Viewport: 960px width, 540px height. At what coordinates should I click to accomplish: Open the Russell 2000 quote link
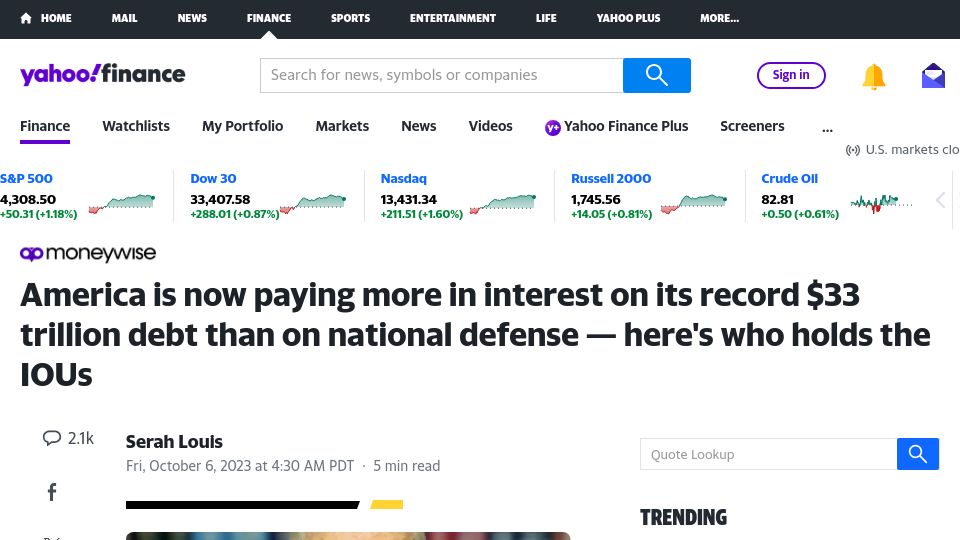(x=611, y=179)
